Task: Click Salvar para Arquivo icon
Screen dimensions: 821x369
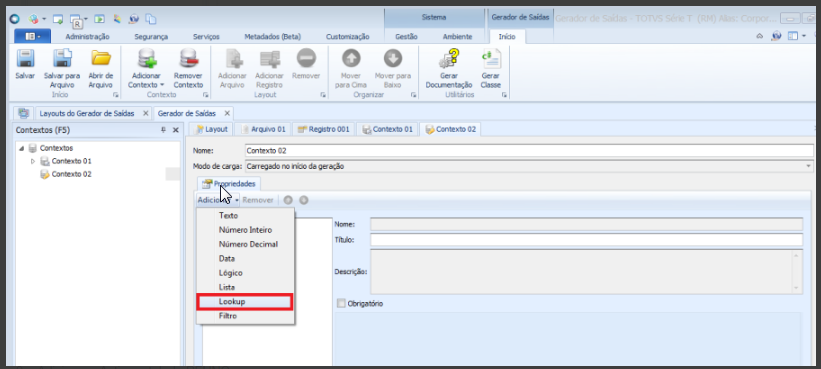Action: [62, 58]
